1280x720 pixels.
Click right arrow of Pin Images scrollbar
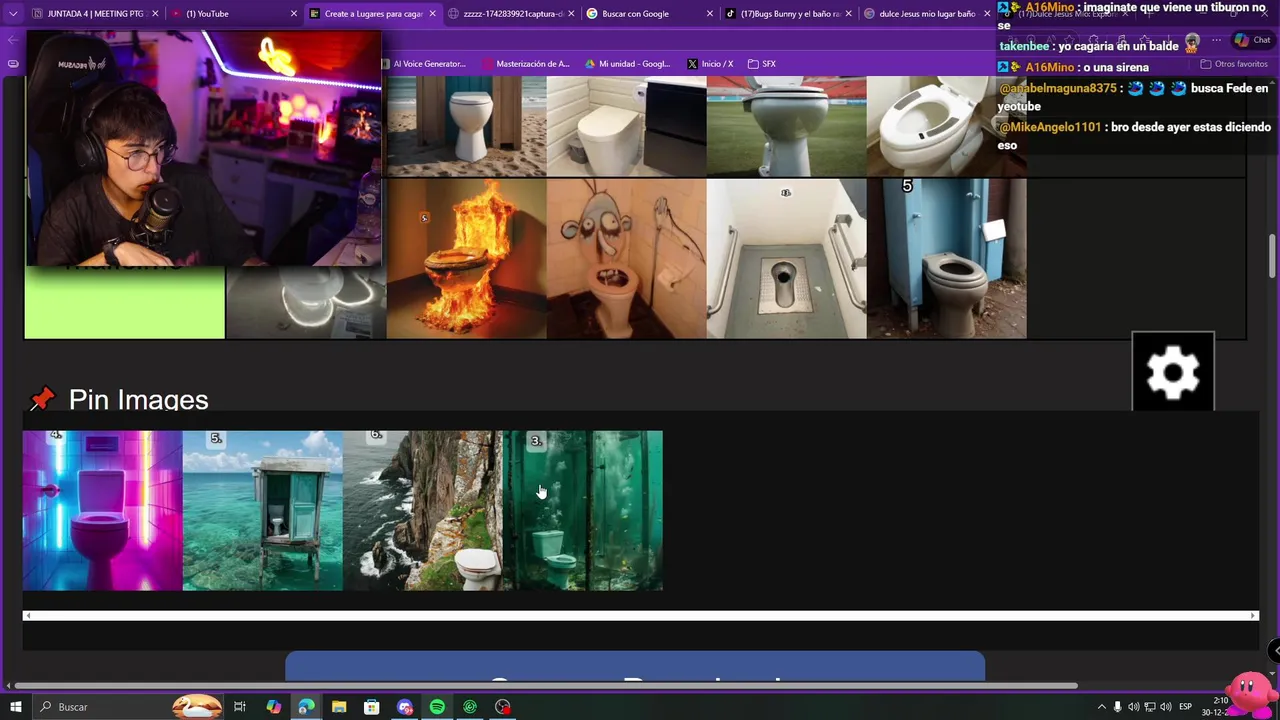[x=1253, y=616]
